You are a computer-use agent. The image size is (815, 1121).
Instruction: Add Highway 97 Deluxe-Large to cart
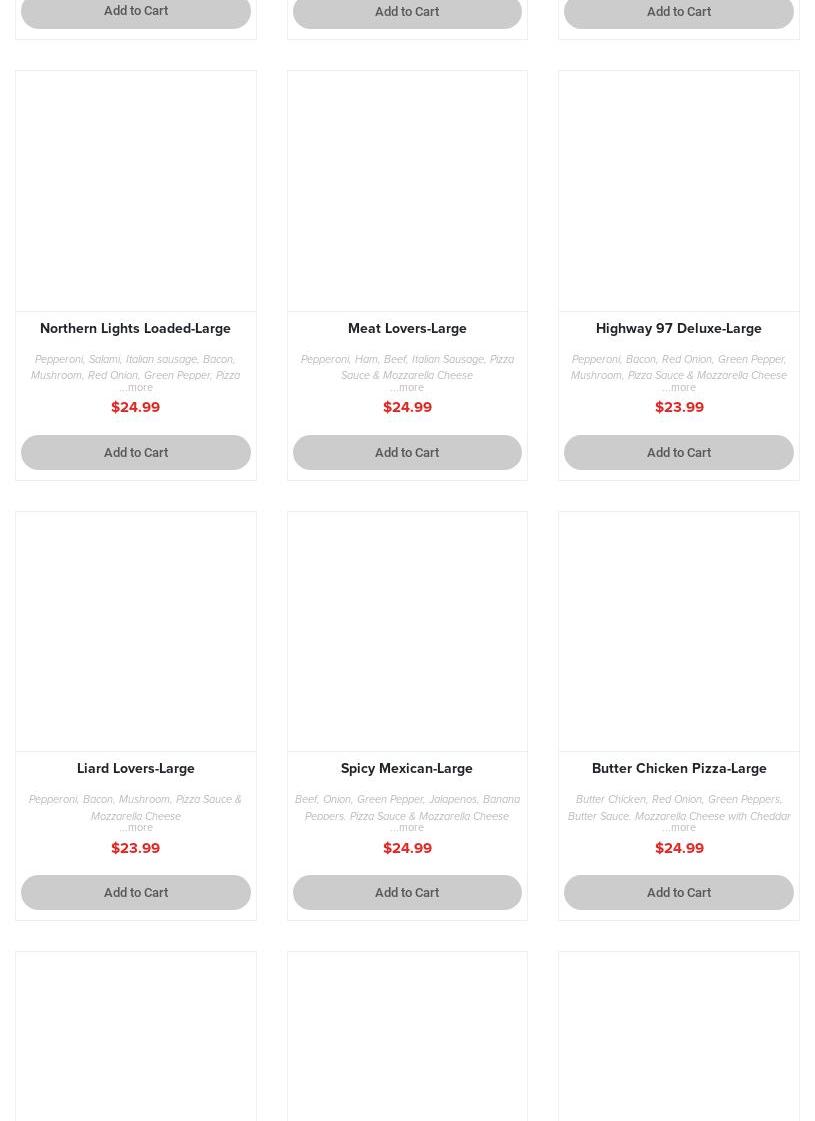coord(678,452)
